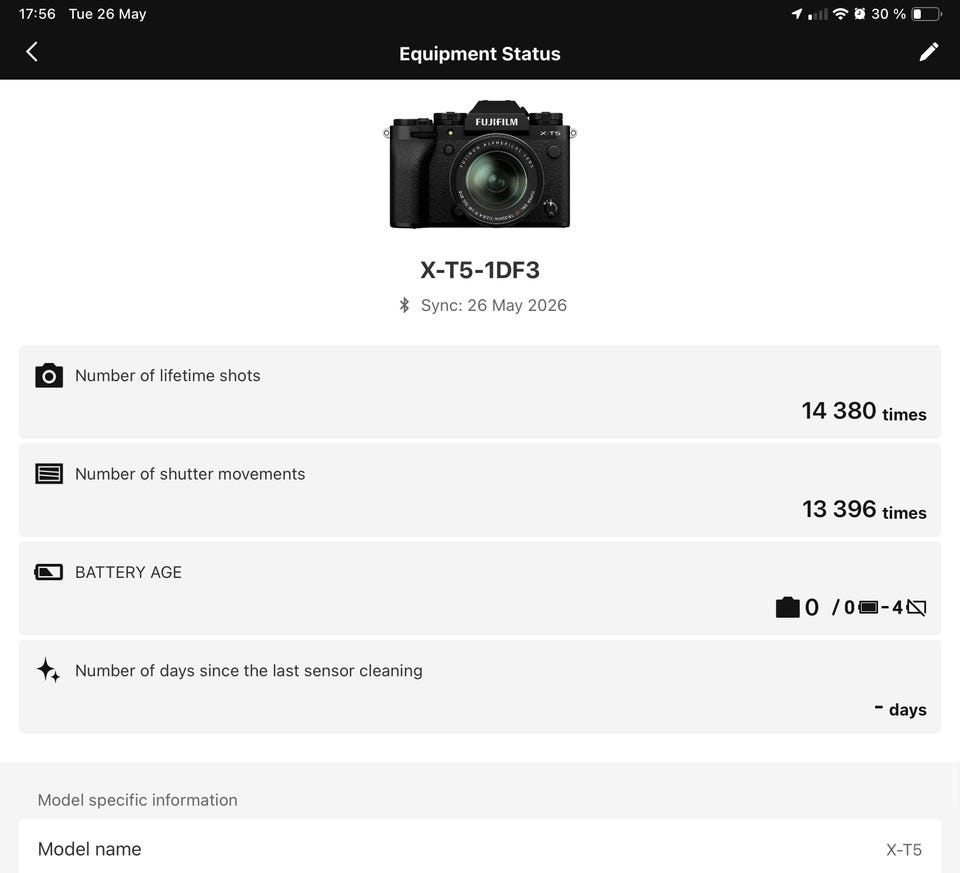This screenshot has width=960, height=873.
Task: Tap the sparkle sensor cleaning icon
Action: [48, 670]
